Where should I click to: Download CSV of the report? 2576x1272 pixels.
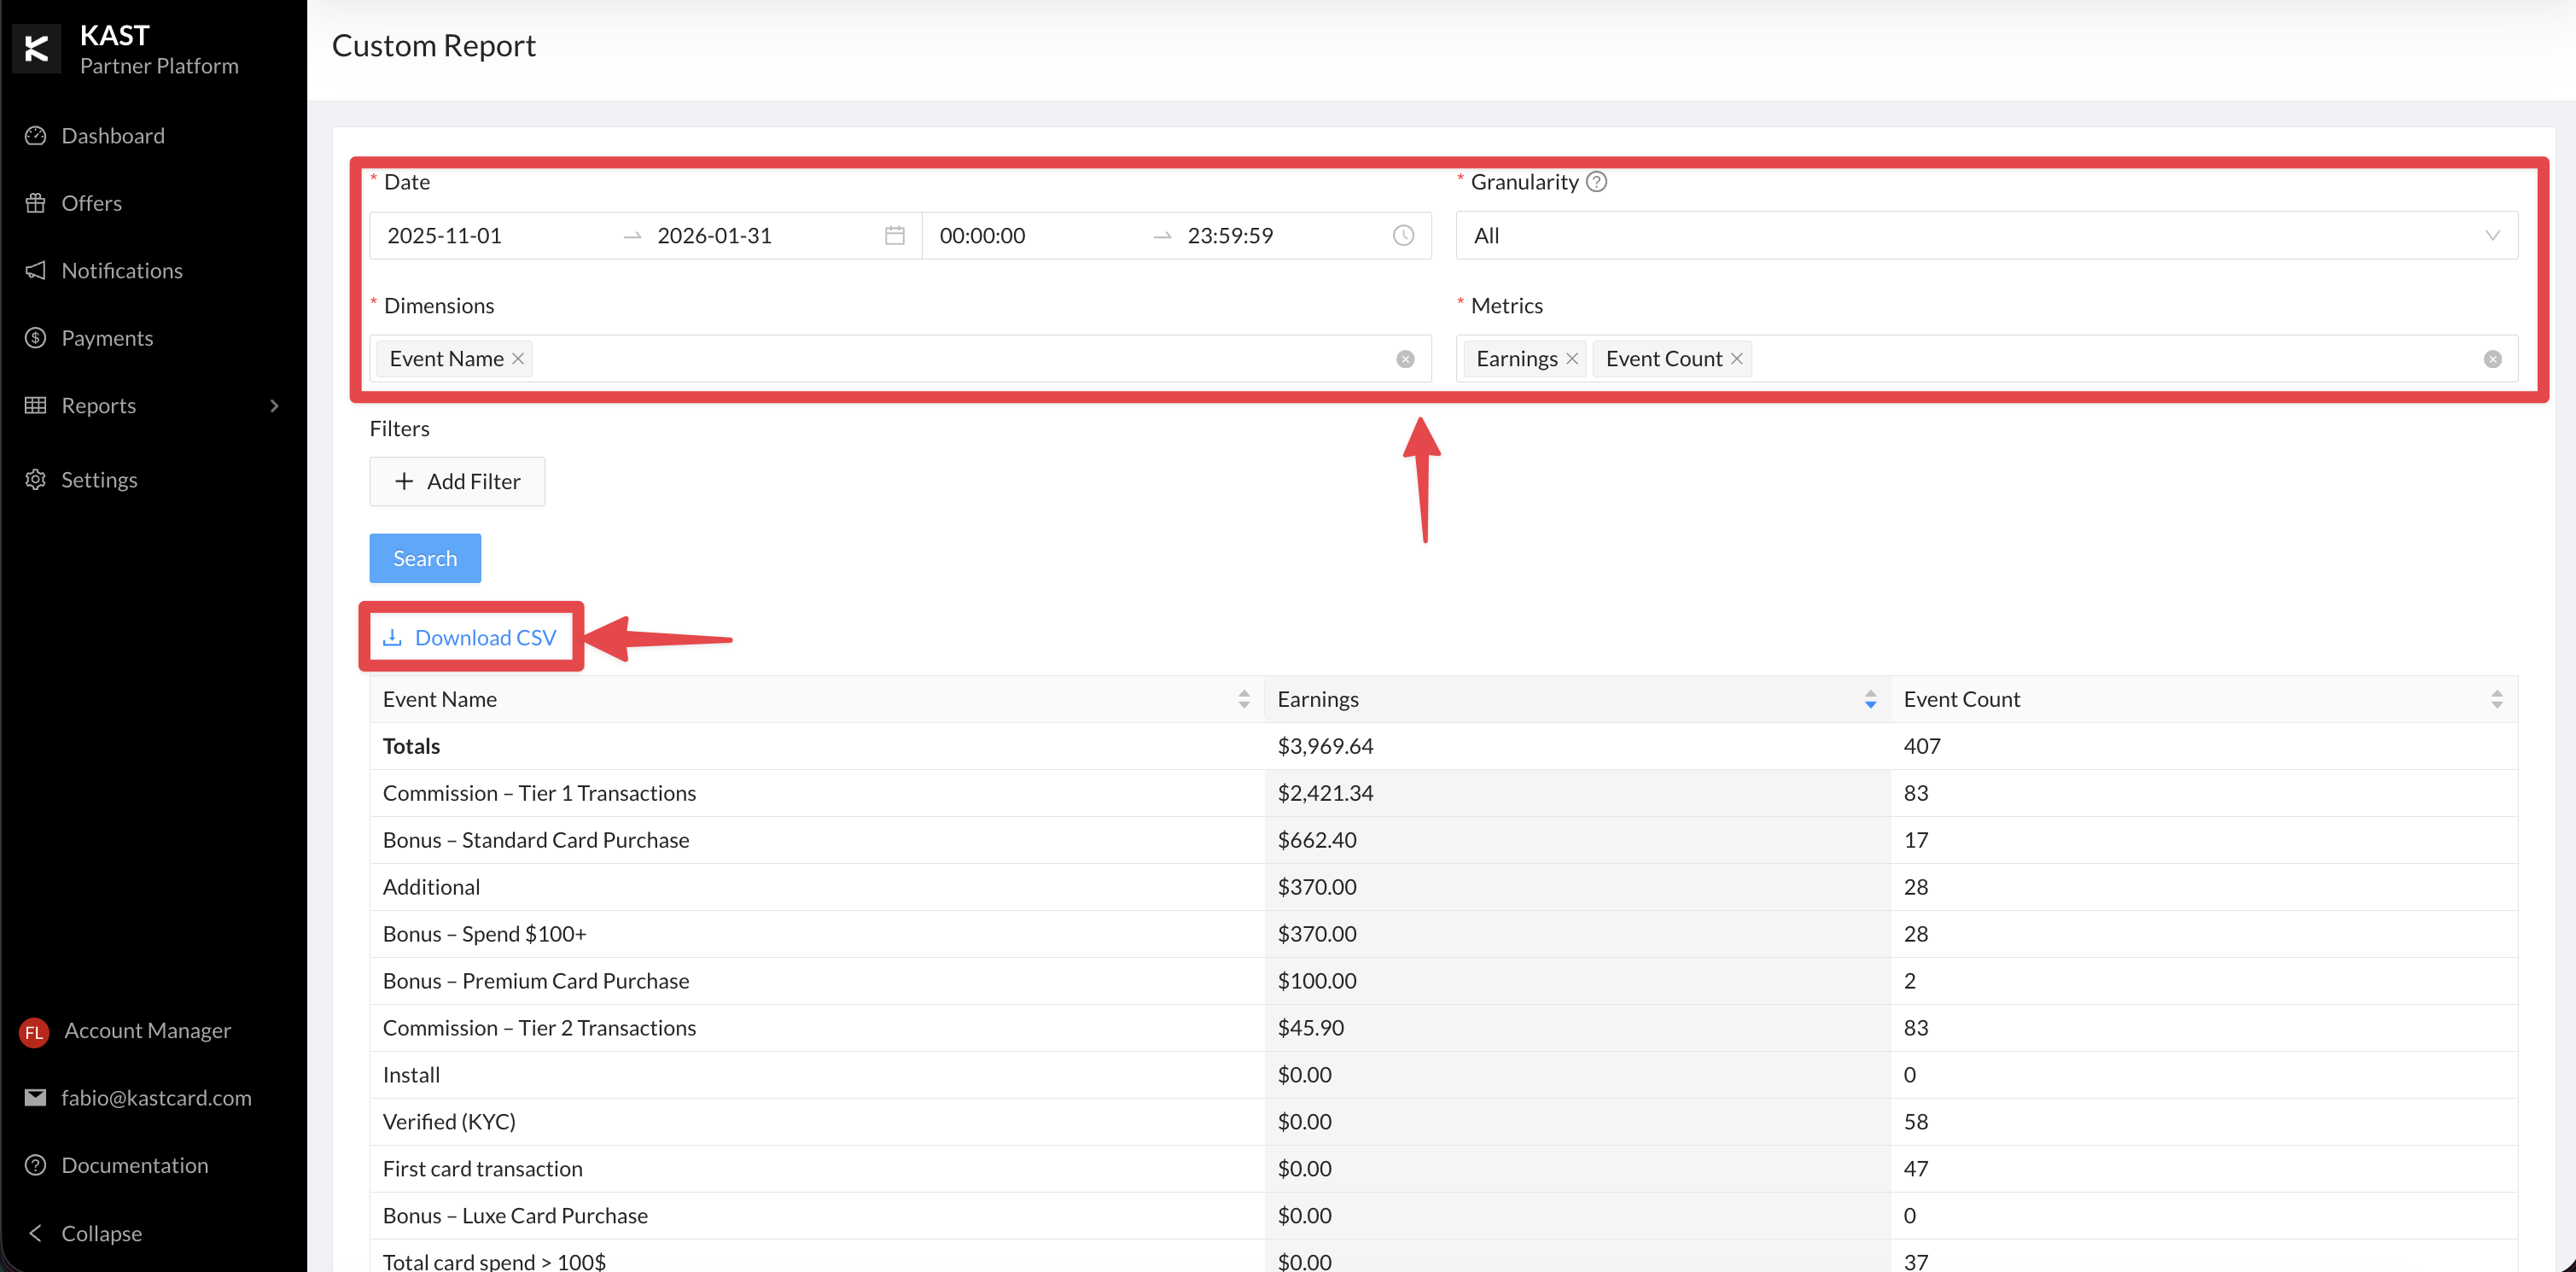[x=470, y=637]
